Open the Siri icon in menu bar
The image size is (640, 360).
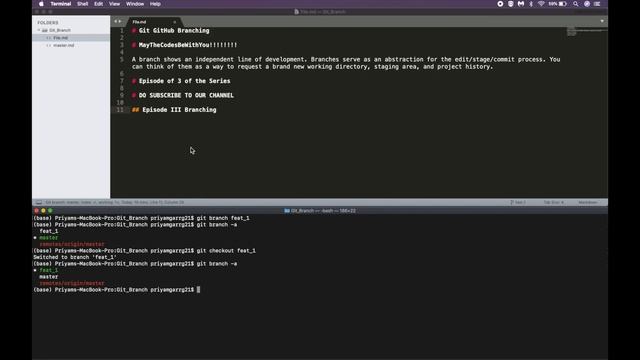(587, 4)
